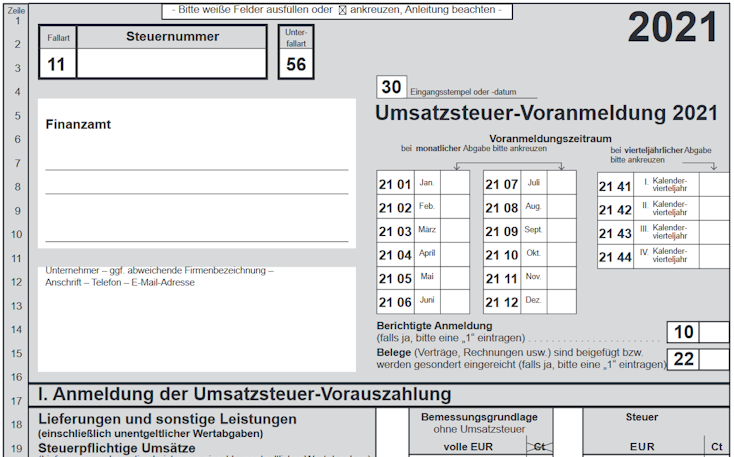
Task: Click the Berichtigte Anmeldung label
Action: click(434, 325)
